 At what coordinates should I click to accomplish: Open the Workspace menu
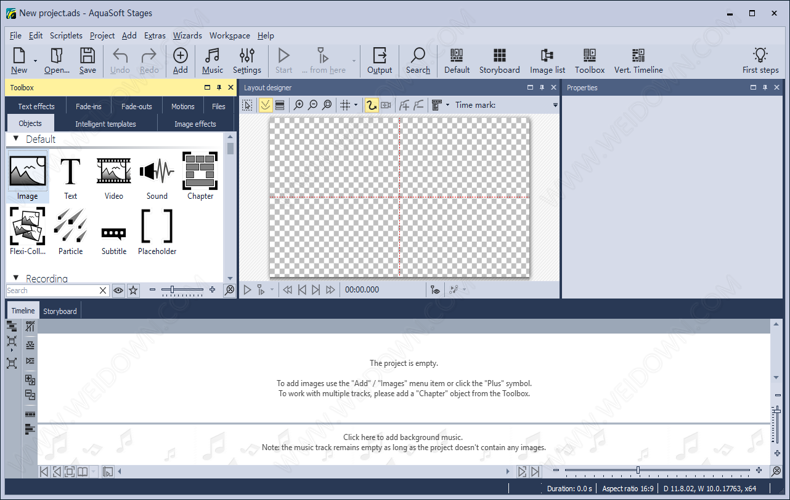[x=230, y=35]
